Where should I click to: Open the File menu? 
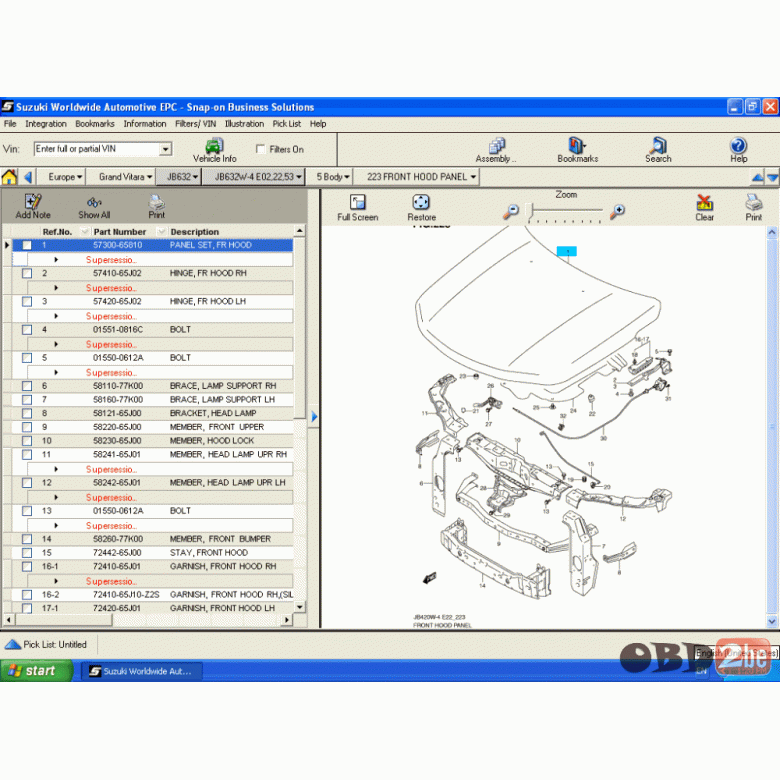tap(10, 124)
